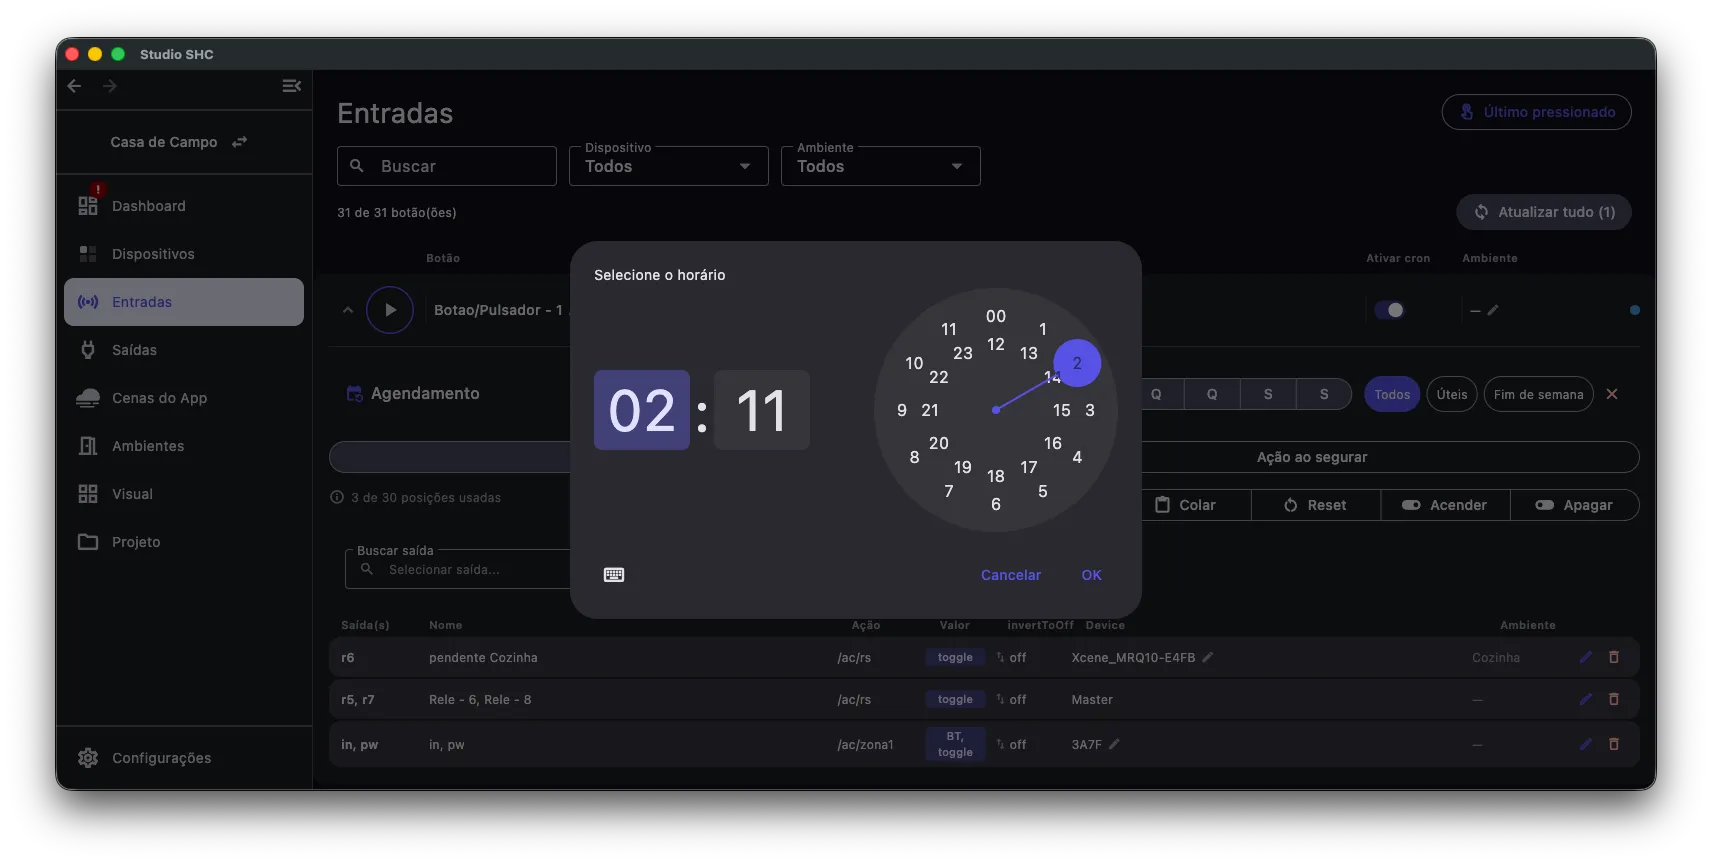This screenshot has width=1712, height=864.
Task: Go back using the left arrow
Action: pyautogui.click(x=74, y=86)
